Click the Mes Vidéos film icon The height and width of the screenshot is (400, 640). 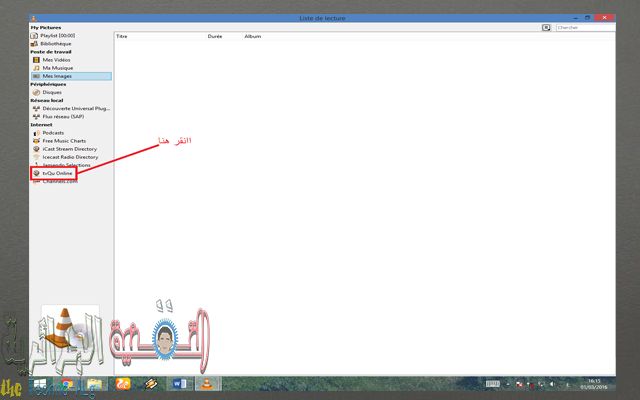tap(35, 60)
